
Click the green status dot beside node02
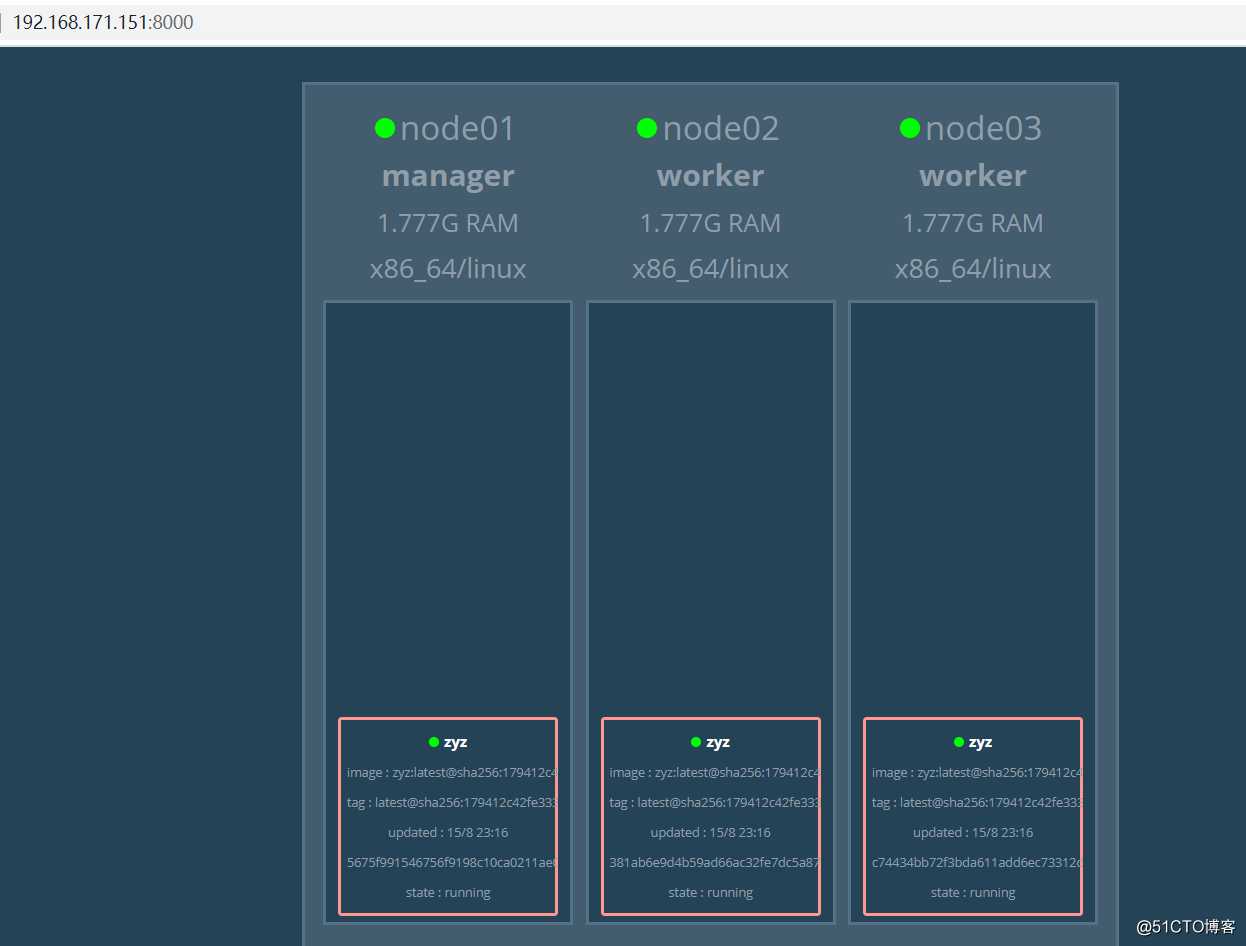click(647, 128)
